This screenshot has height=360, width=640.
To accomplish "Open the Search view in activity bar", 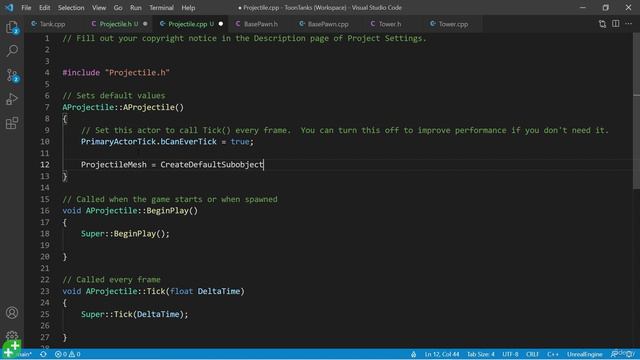I will [12, 51].
